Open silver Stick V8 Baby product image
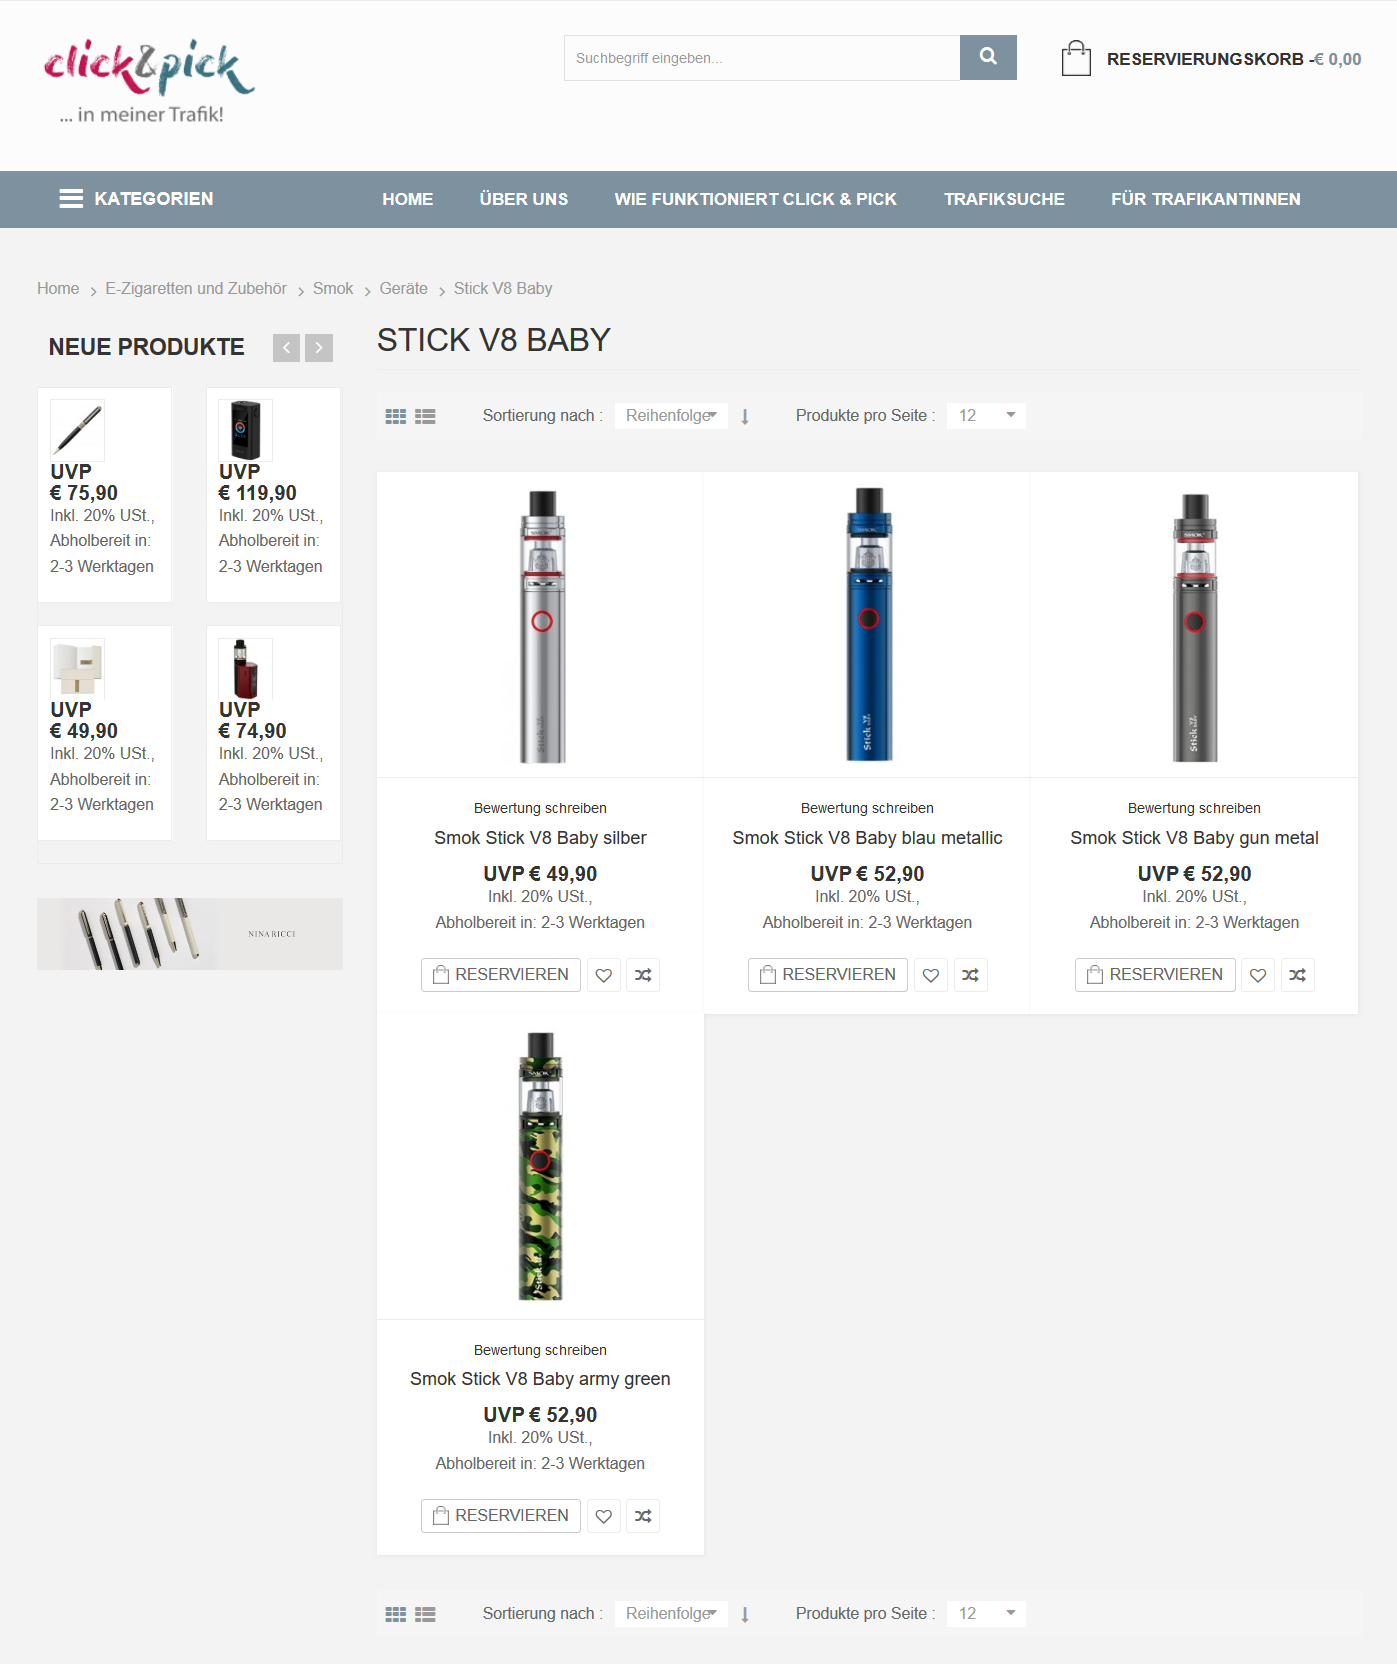Viewport: 1397px width, 1664px height. [541, 626]
